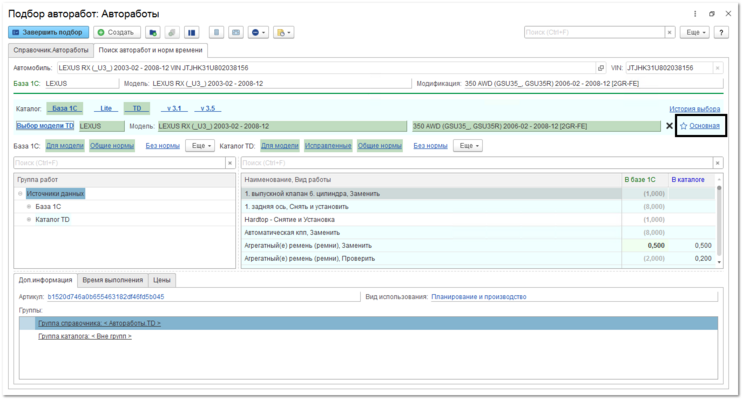The image size is (743, 400).
Task: Open the Еще dropdown for Каталог TD filters
Action: 468,145
